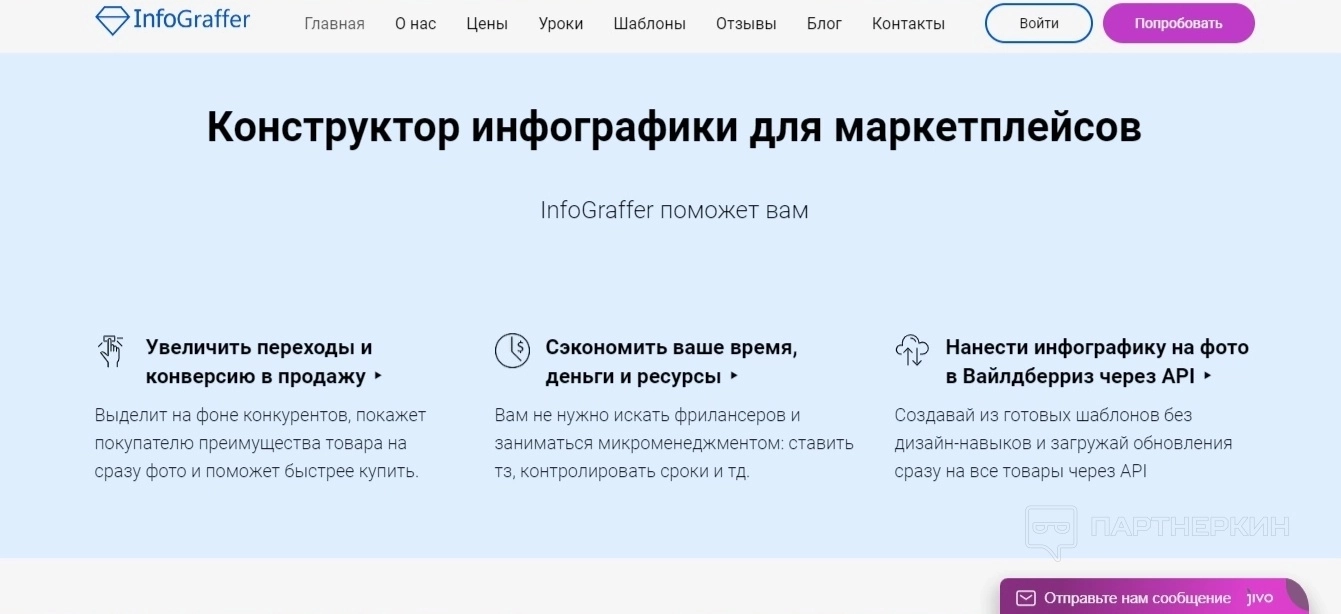Open the Отправьте нам сообщение chat widget

1154,597
